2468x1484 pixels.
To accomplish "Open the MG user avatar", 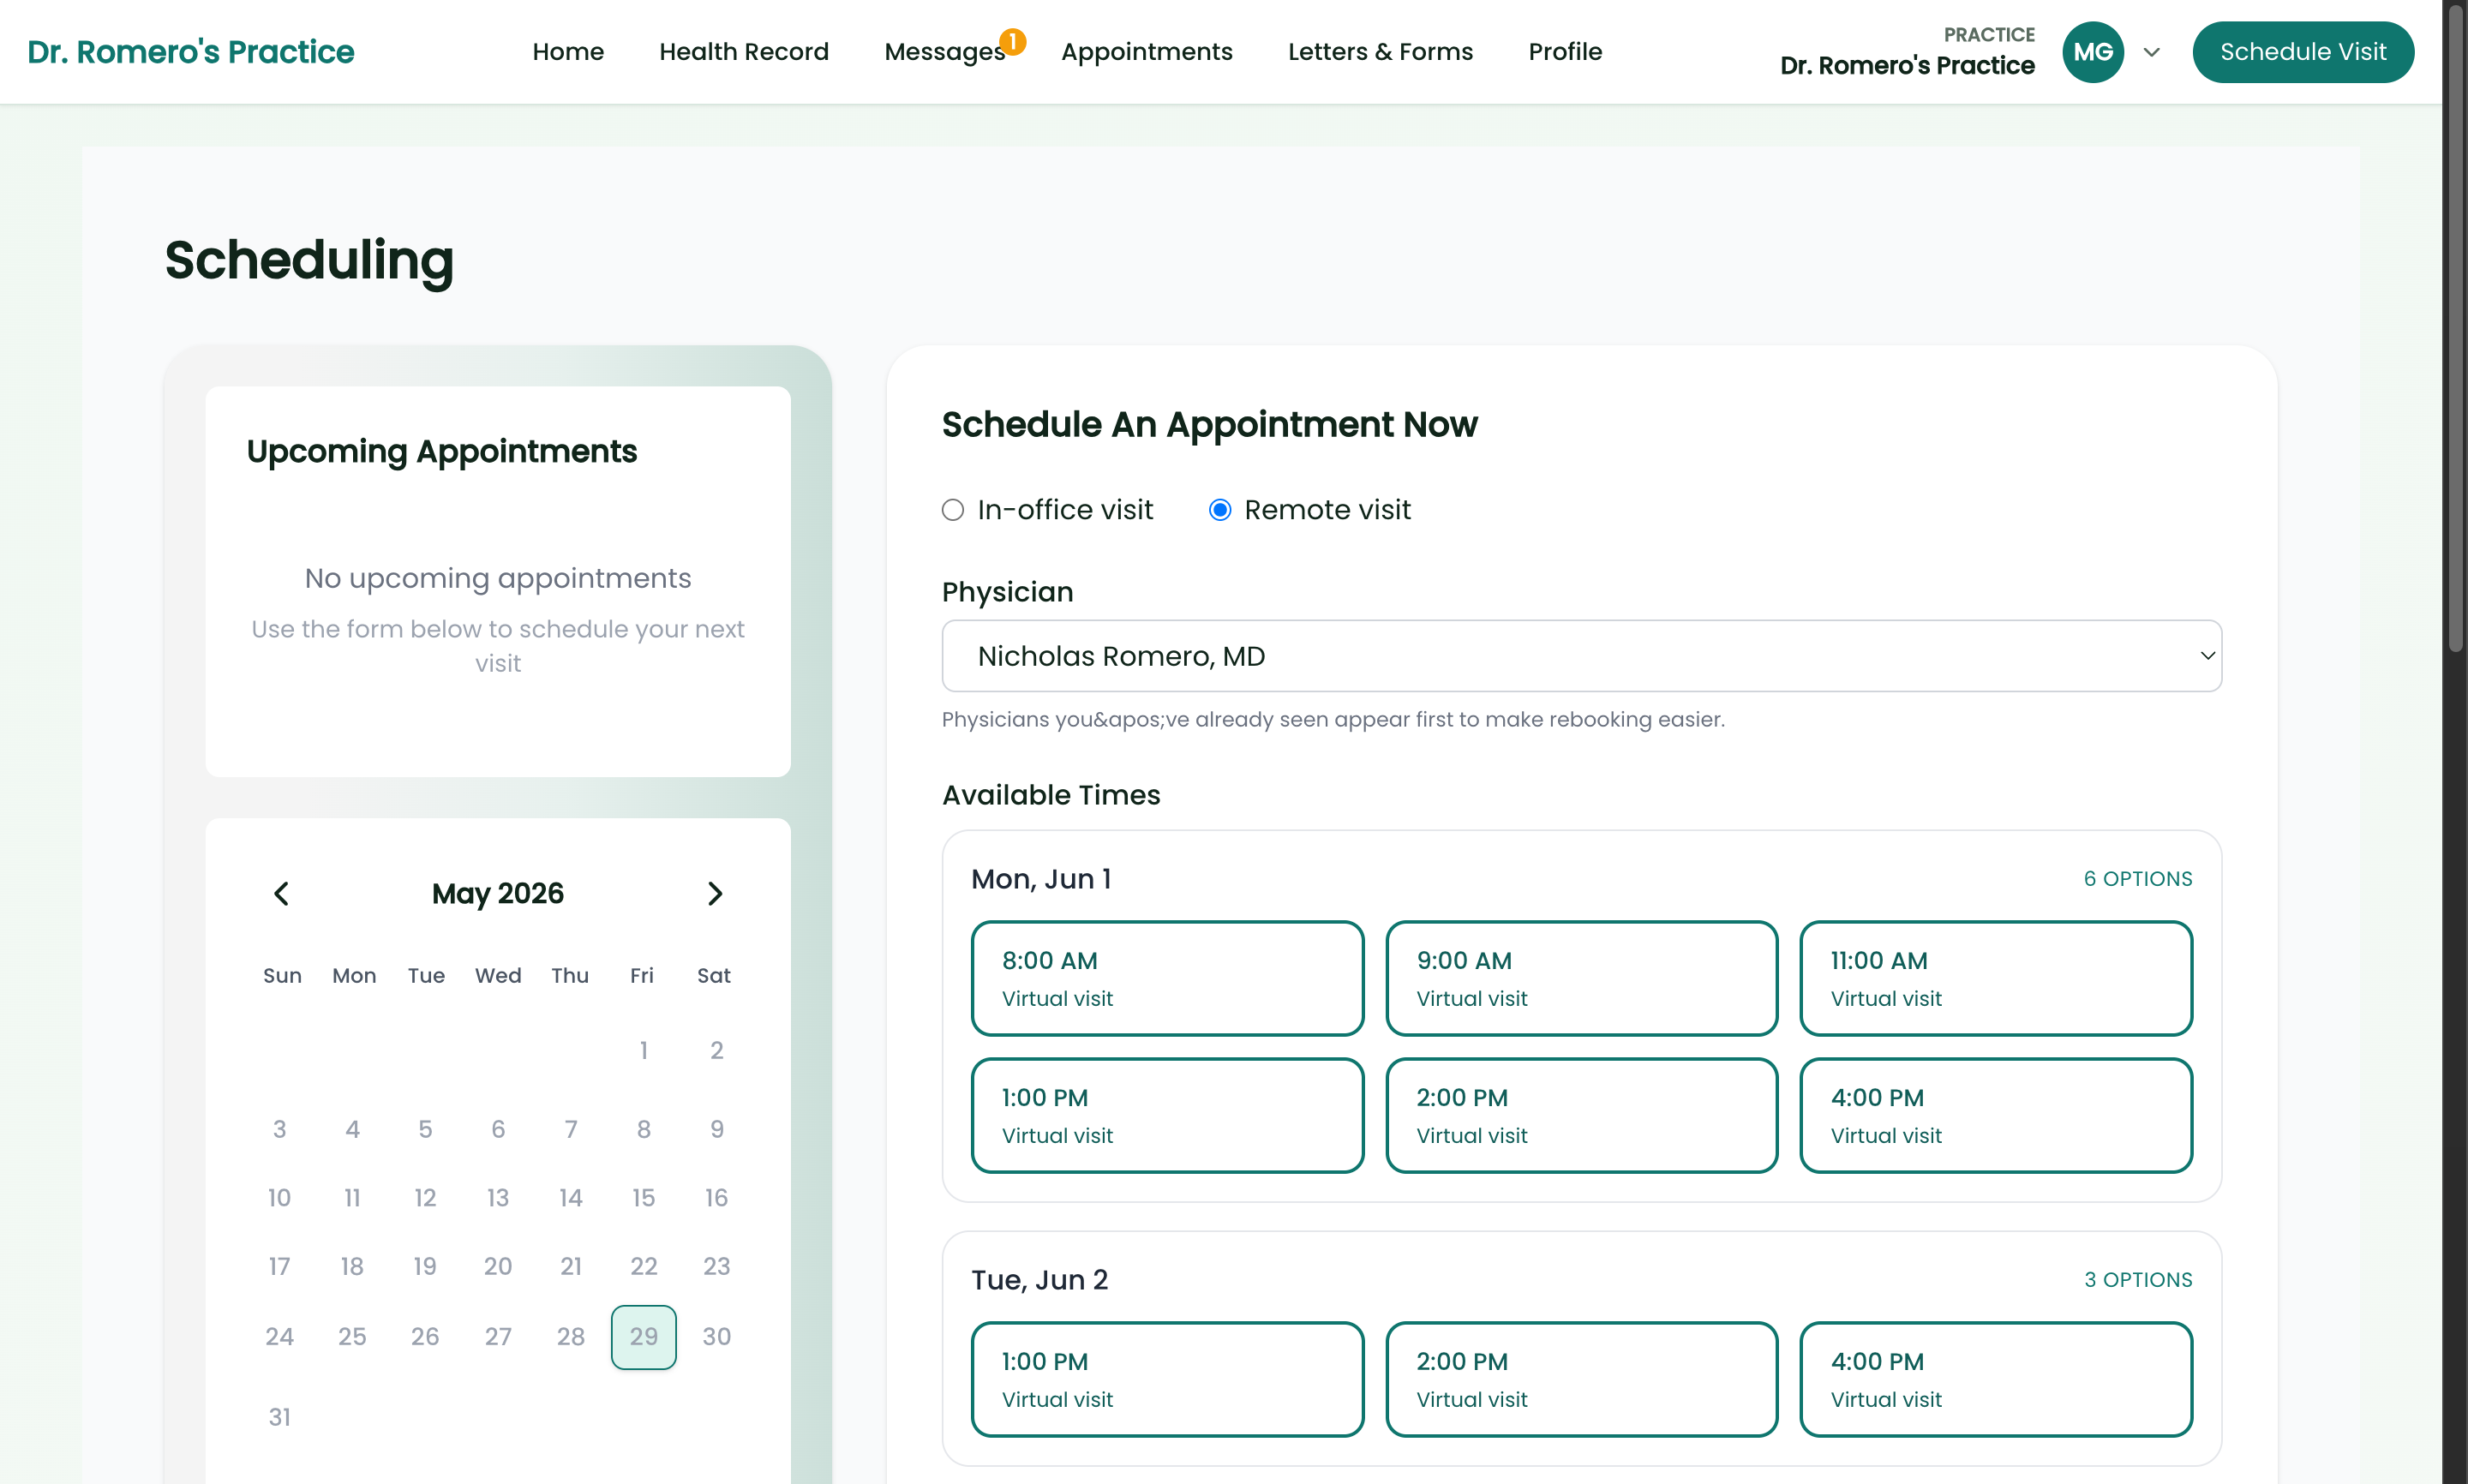I will tap(2092, 52).
